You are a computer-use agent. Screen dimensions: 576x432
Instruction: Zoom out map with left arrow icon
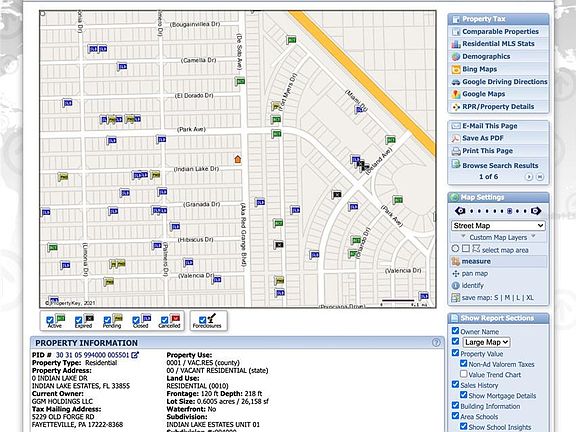point(460,211)
